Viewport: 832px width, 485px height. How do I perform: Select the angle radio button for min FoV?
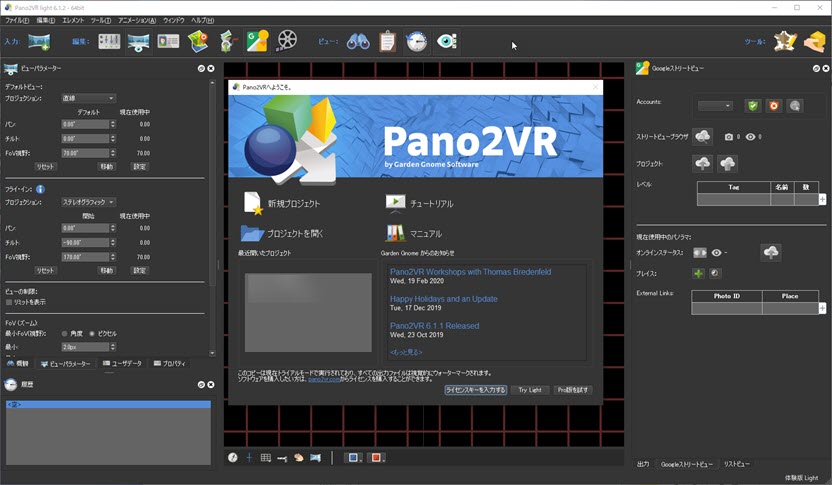[x=64, y=334]
